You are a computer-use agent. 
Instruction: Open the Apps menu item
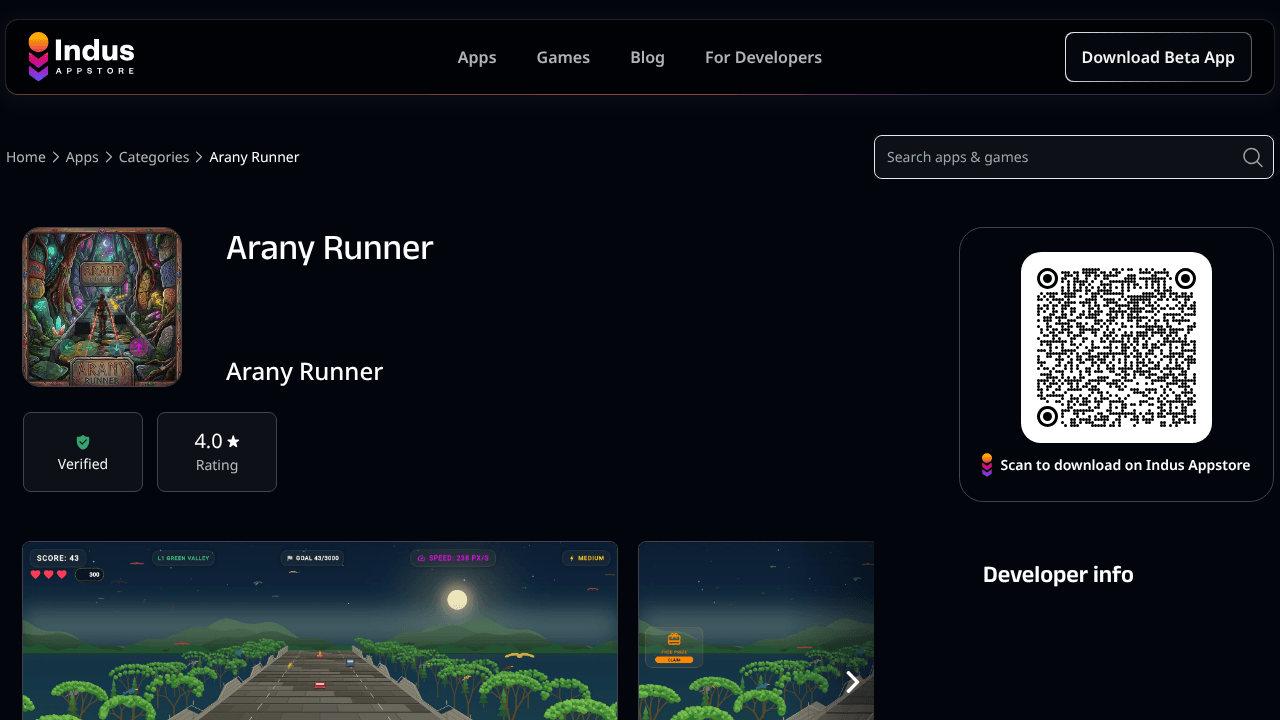[477, 57]
